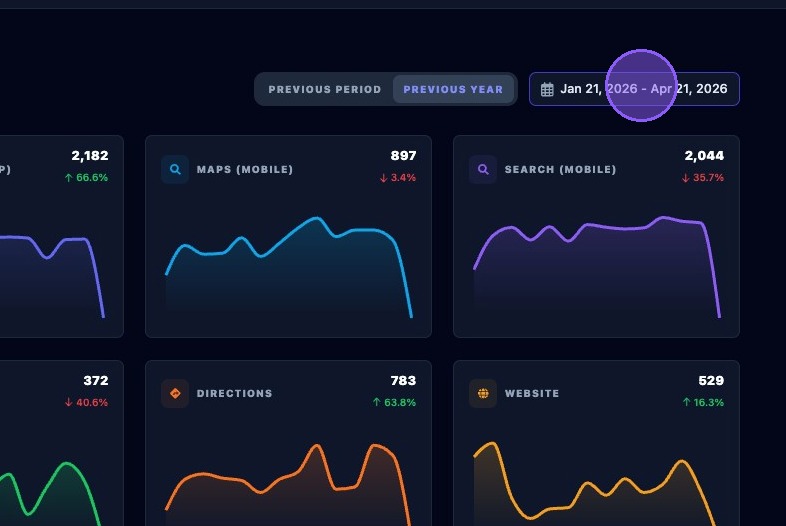Click the 63.8% increase indicator
This screenshot has width=786, height=526.
(x=395, y=402)
